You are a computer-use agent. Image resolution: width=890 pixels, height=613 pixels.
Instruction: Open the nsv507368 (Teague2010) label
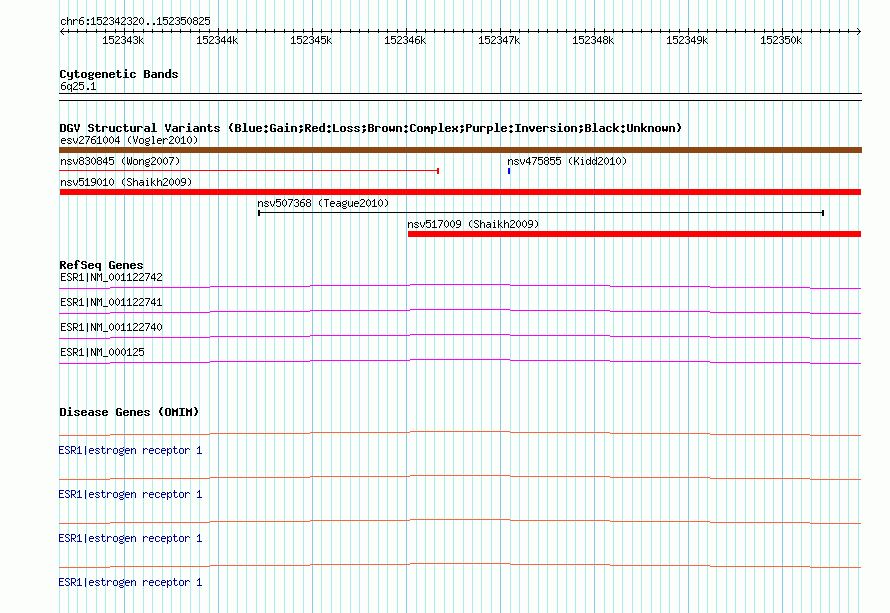coord(323,203)
